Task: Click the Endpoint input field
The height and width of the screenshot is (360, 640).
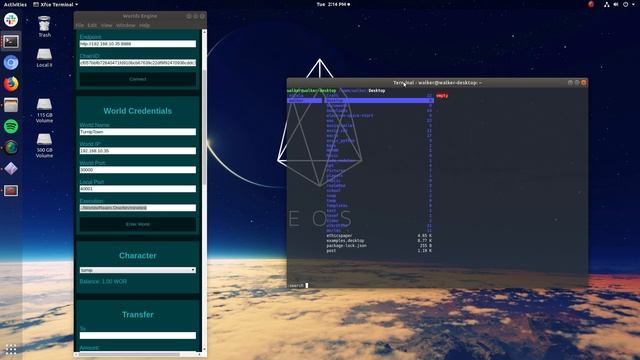Action: (138, 44)
